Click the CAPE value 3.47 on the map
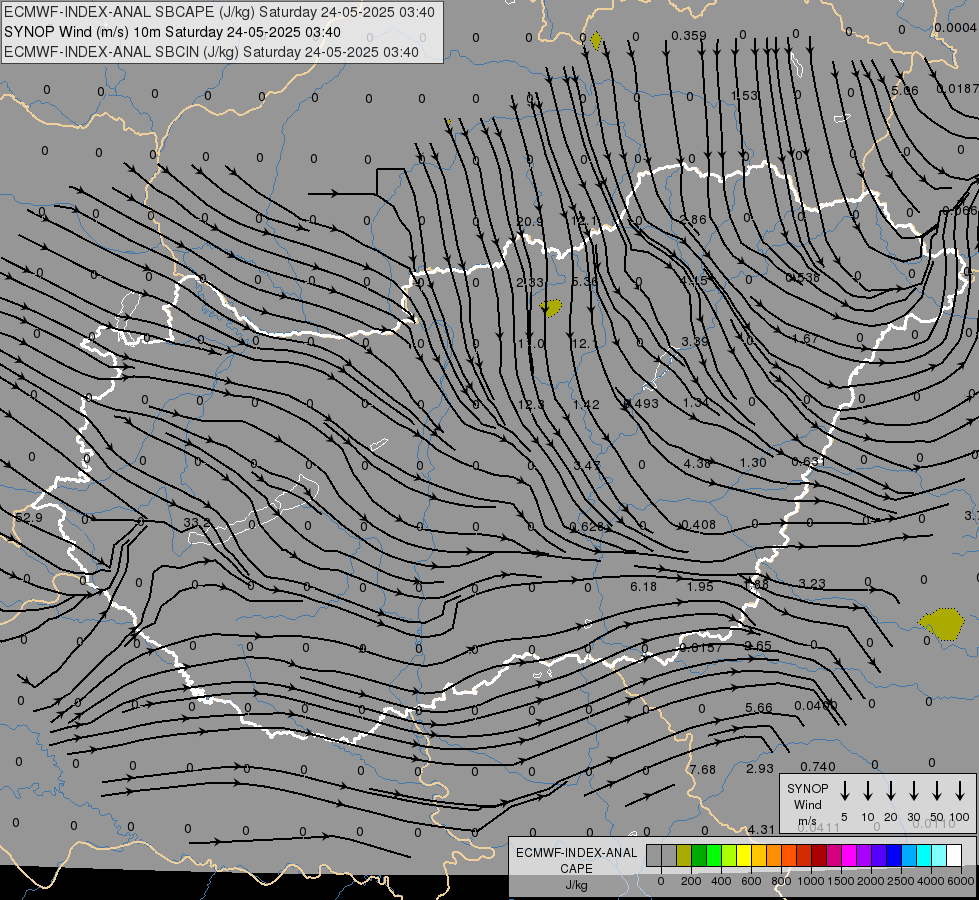The height and width of the screenshot is (900, 979). 587,465
